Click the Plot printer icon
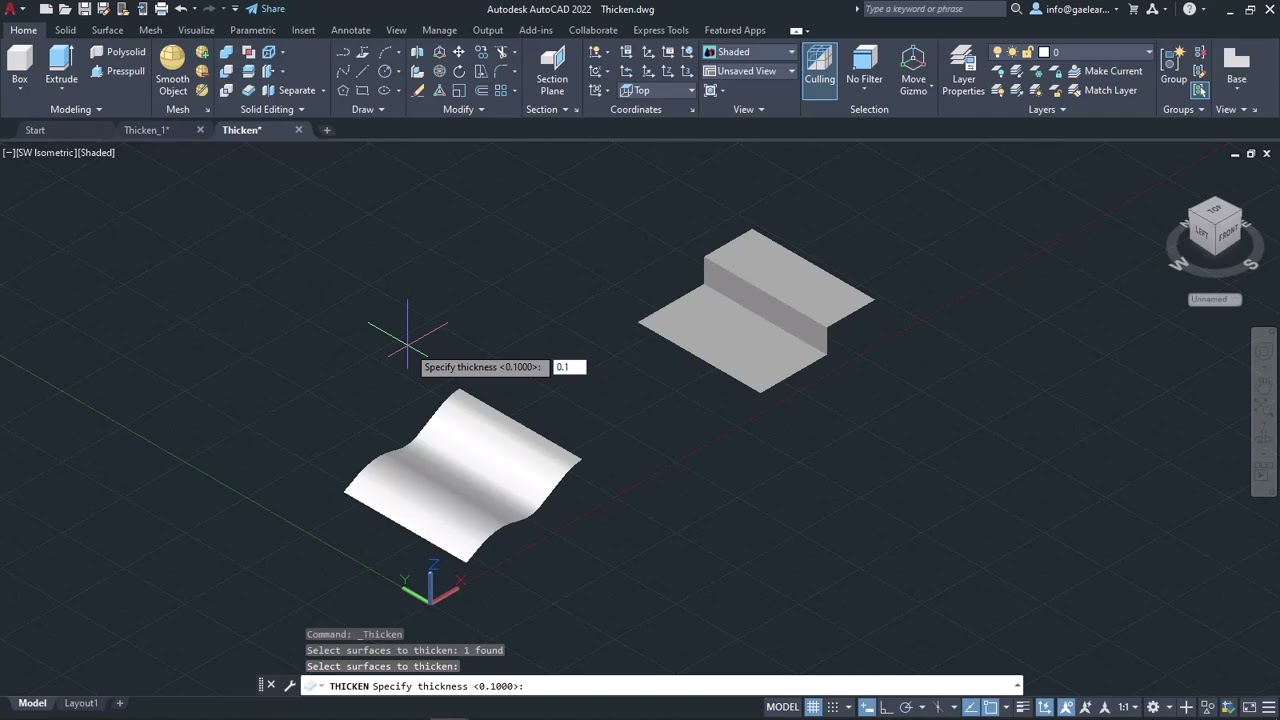1280x720 pixels. [161, 9]
